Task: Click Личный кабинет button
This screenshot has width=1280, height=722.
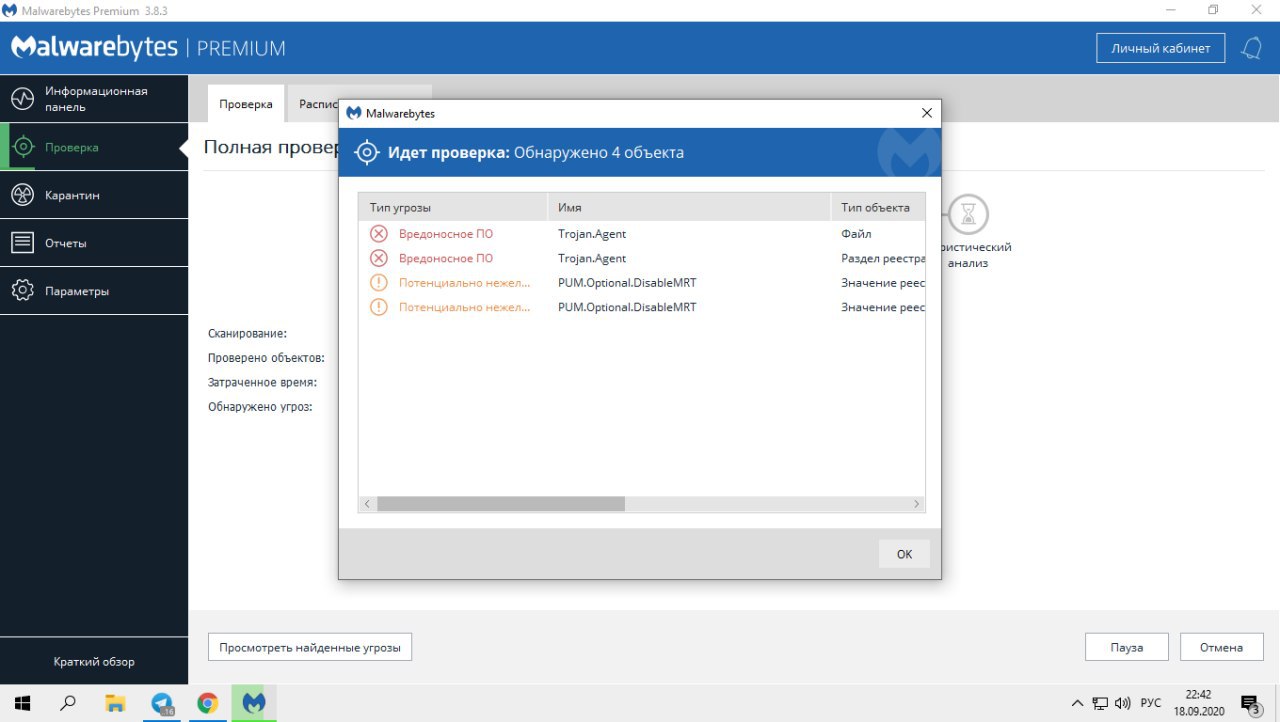Action: 1160,48
